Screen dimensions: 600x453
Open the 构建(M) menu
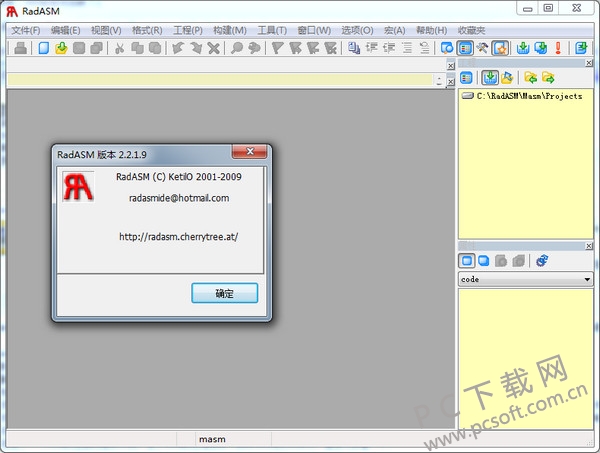pyautogui.click(x=230, y=30)
